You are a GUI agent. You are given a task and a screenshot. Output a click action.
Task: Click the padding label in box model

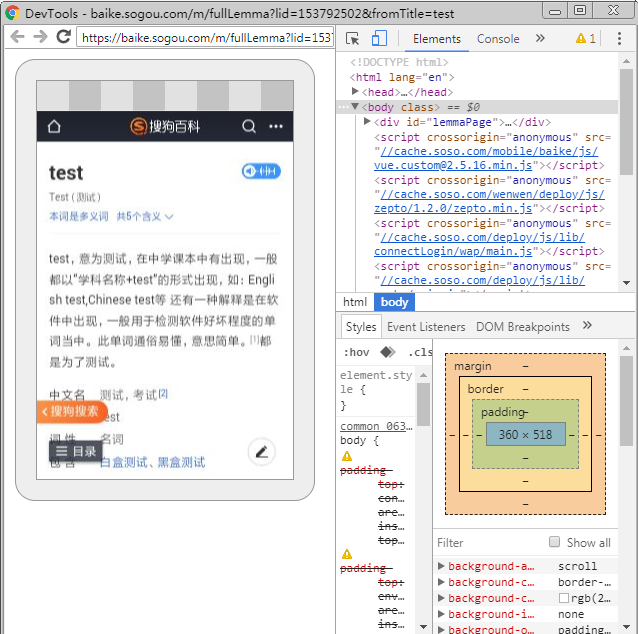click(503, 412)
